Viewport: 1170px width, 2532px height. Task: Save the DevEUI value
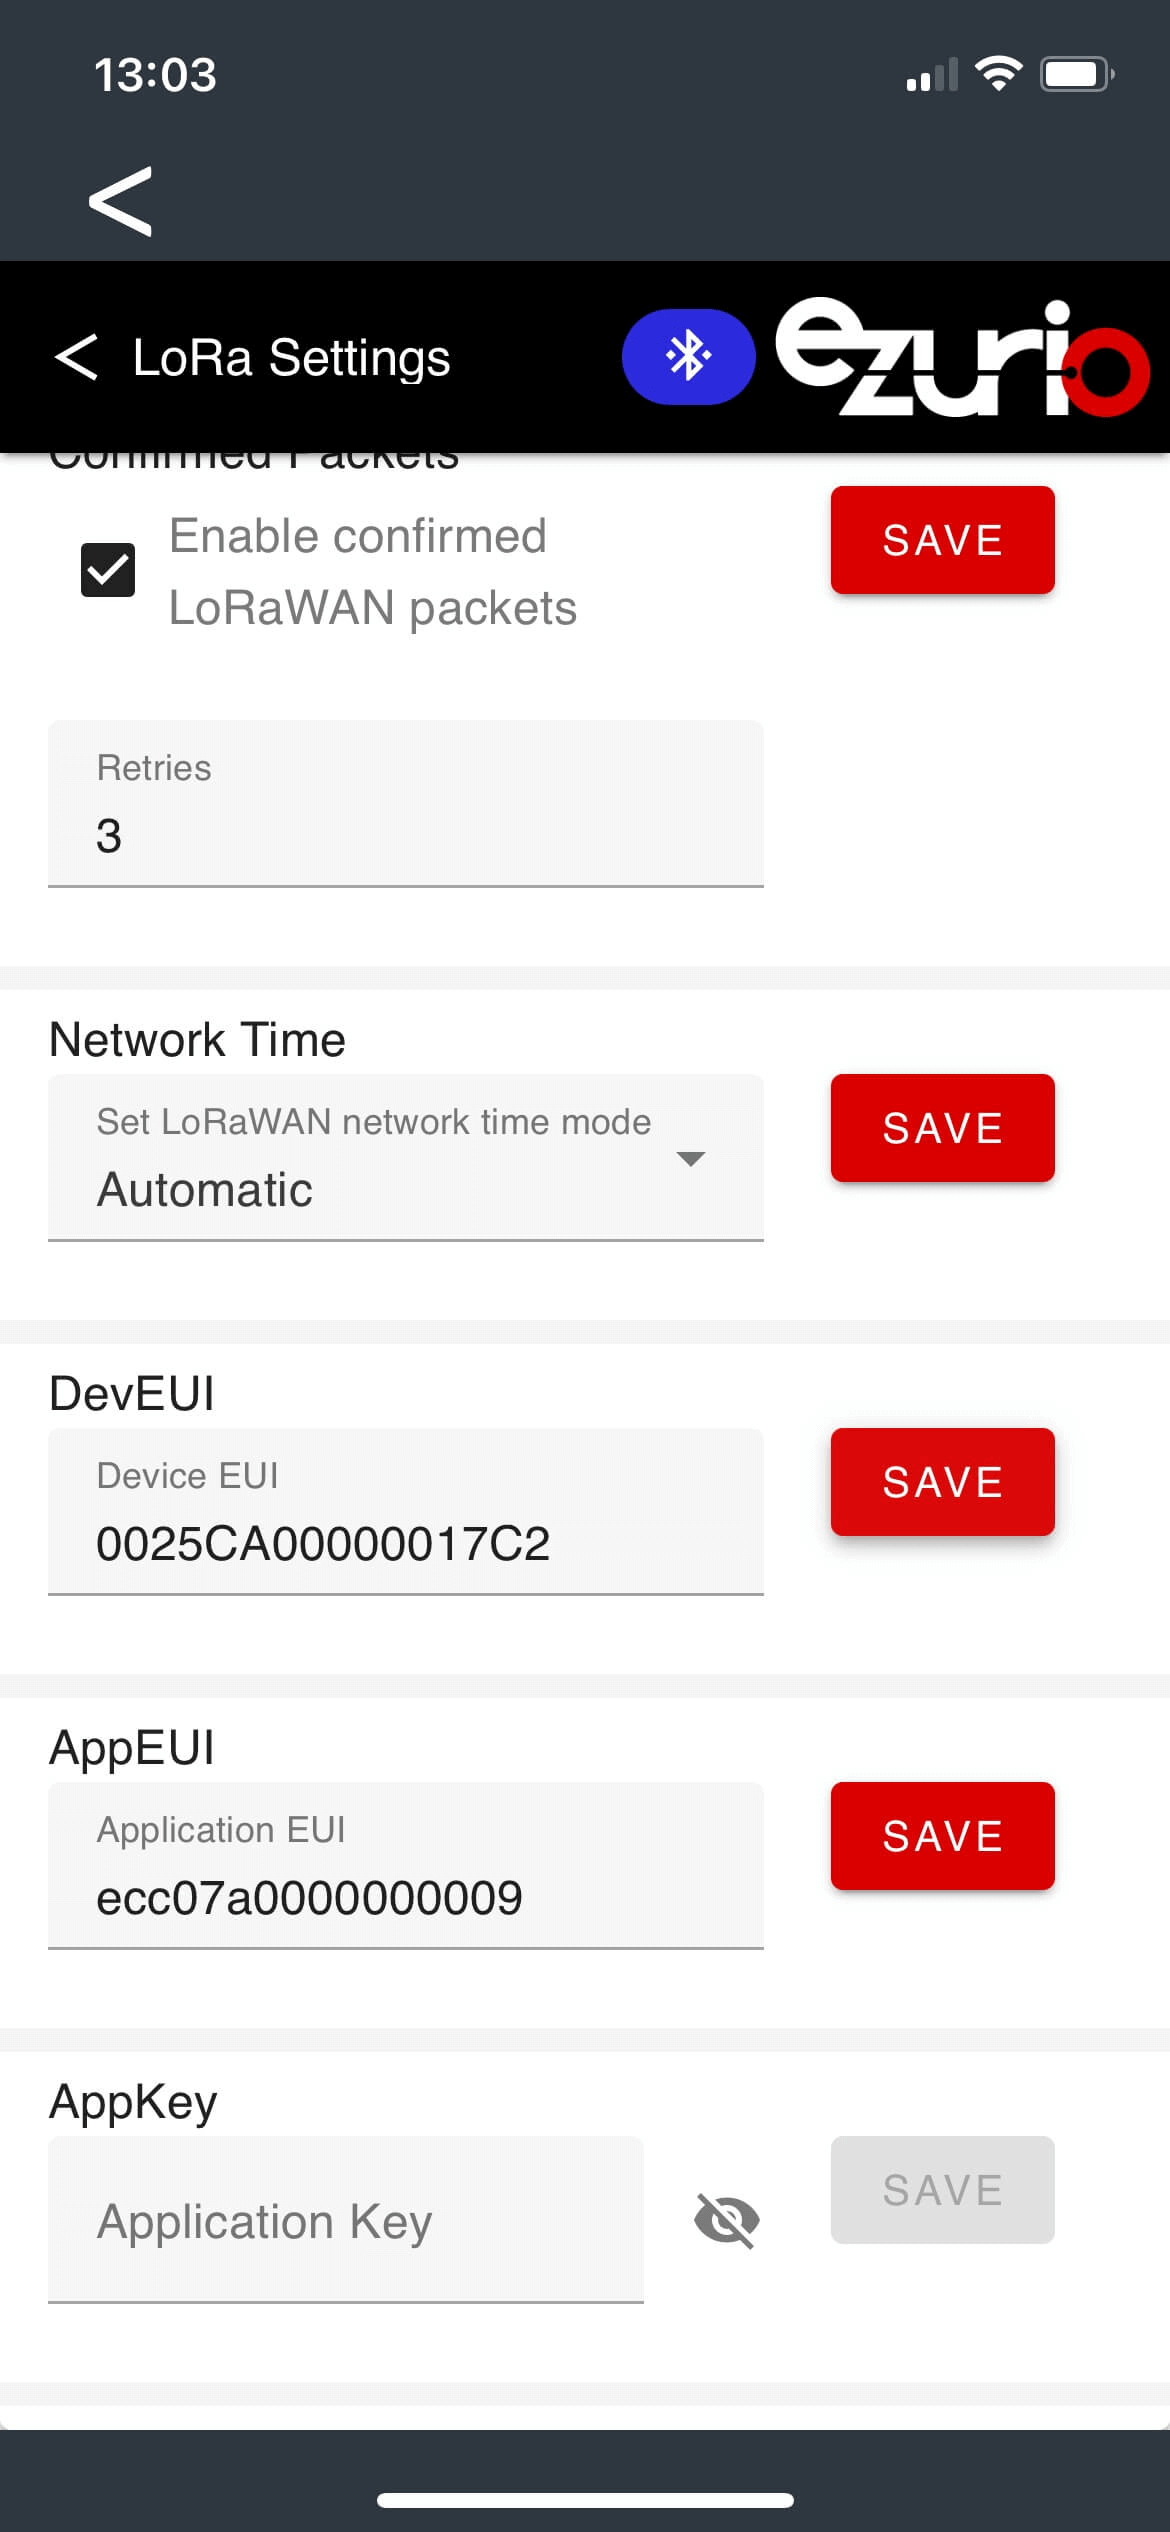click(942, 1482)
